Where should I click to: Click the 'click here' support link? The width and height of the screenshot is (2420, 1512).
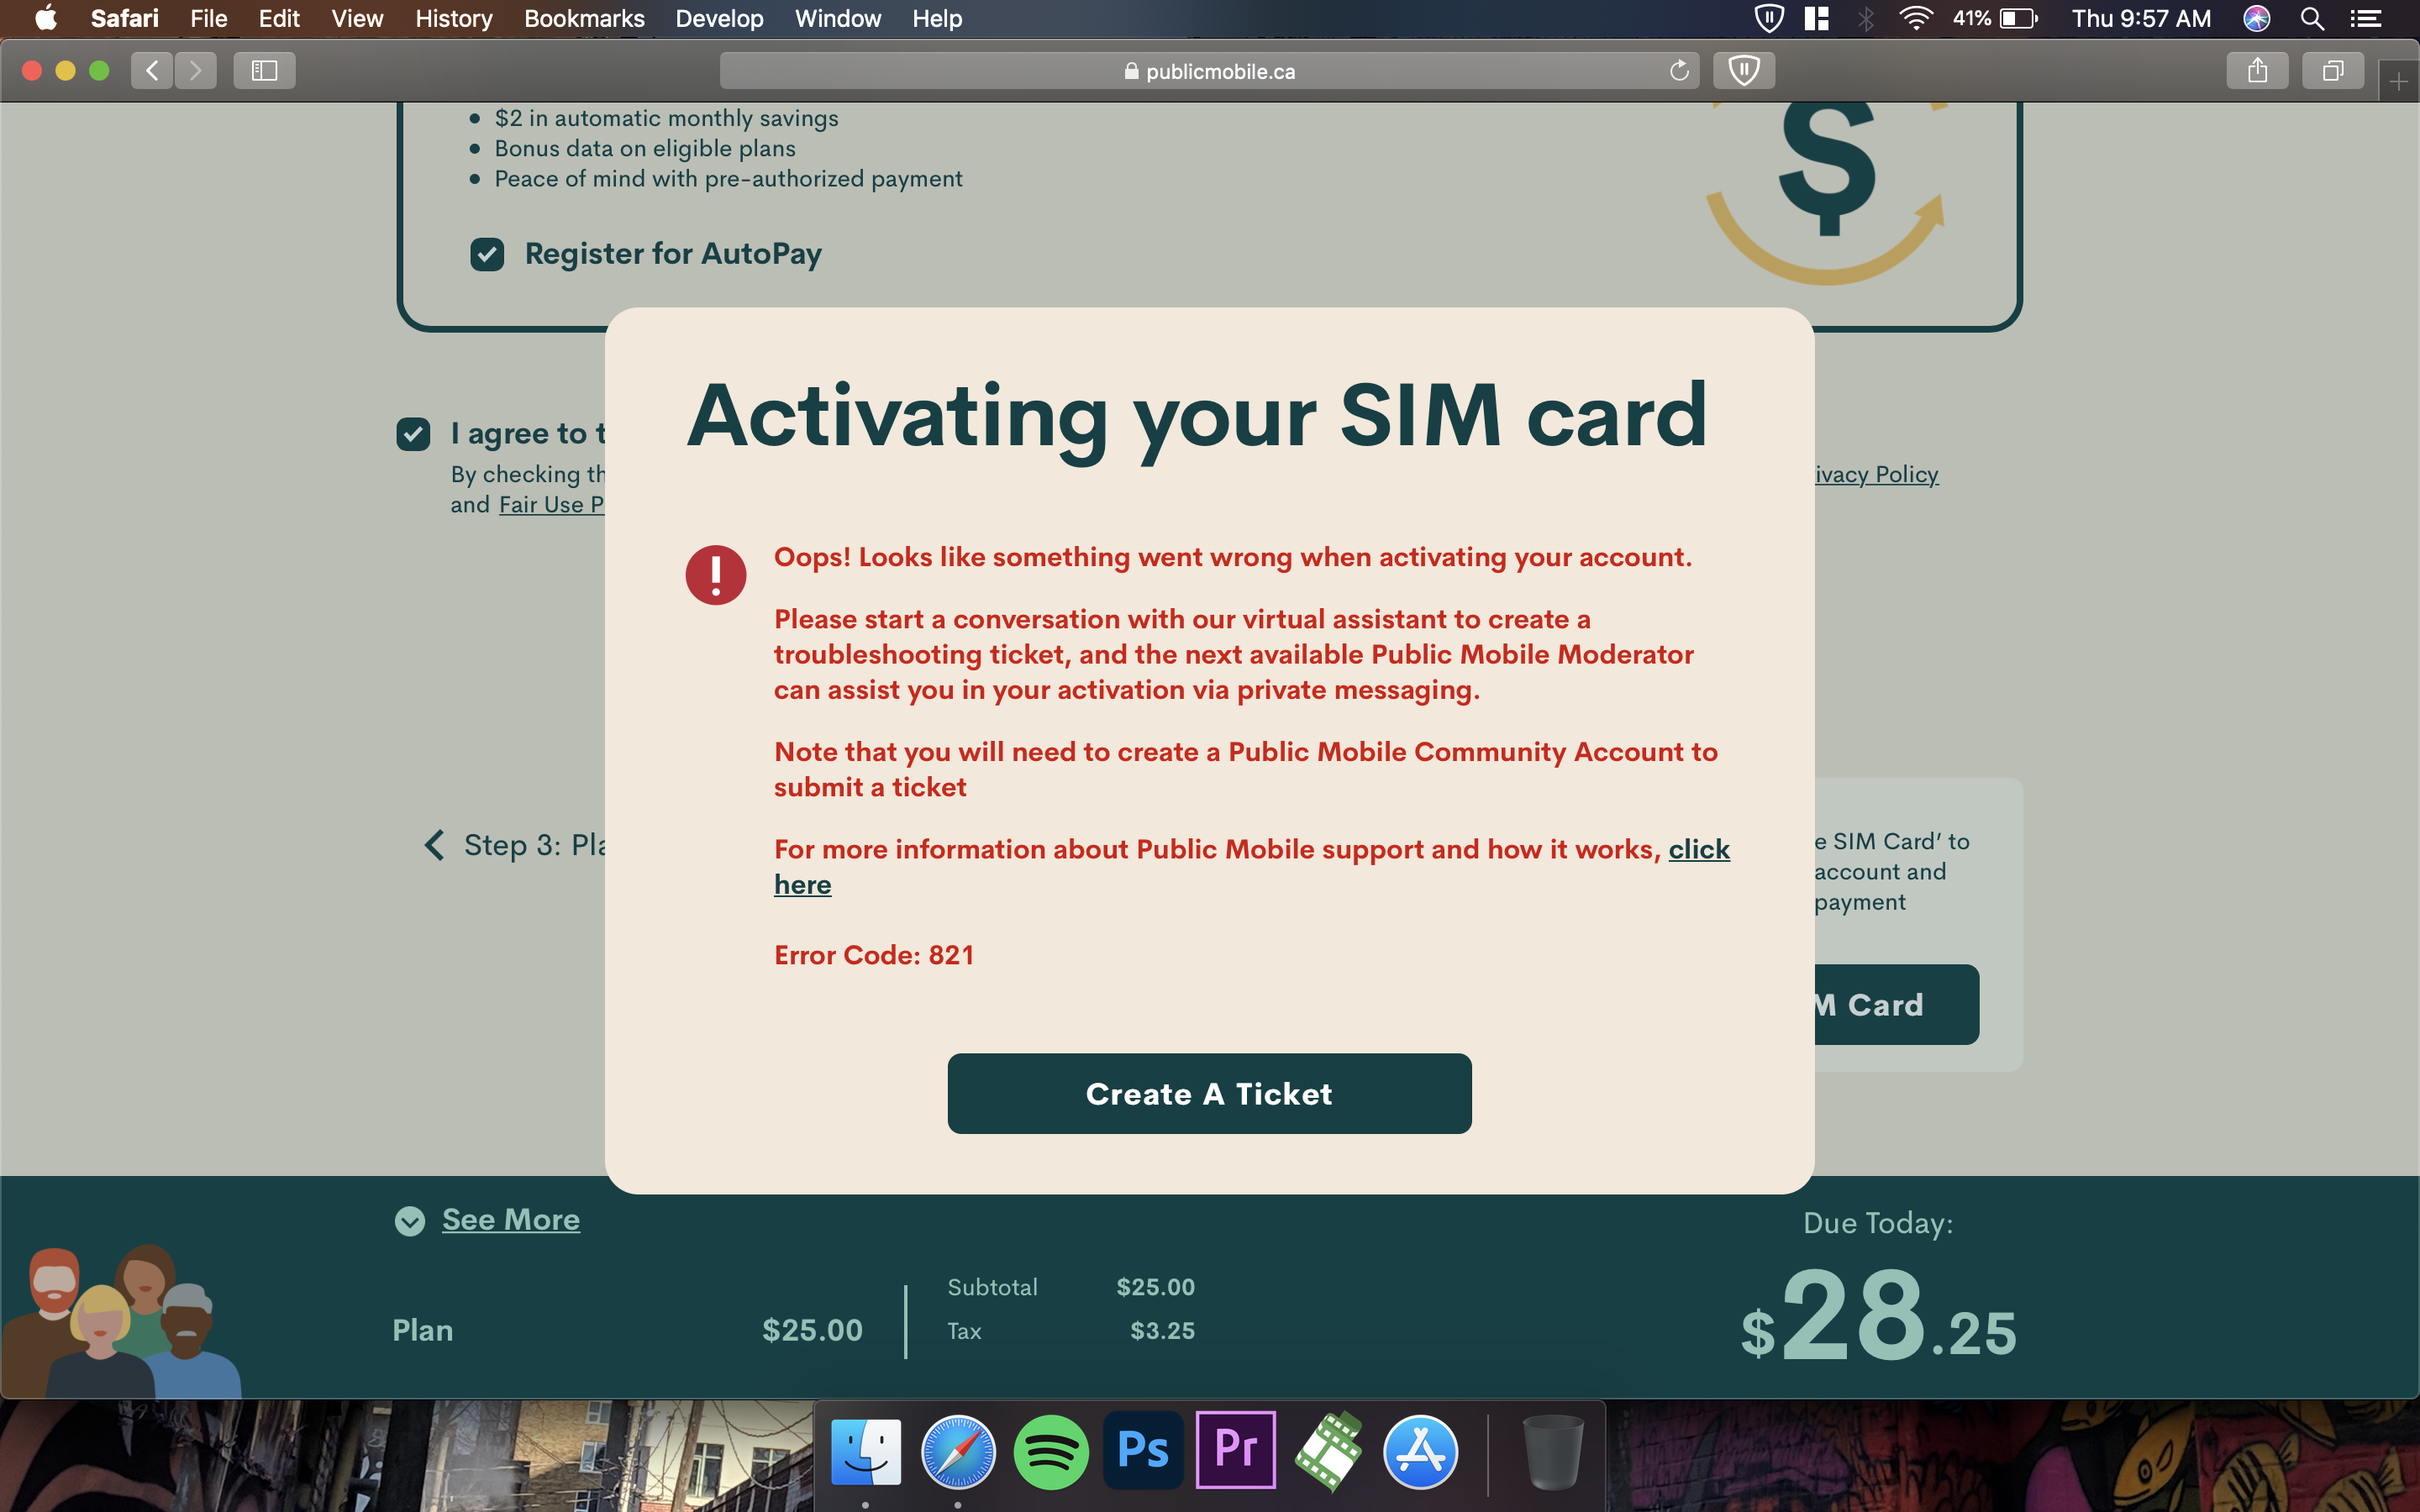pyautogui.click(x=1253, y=866)
